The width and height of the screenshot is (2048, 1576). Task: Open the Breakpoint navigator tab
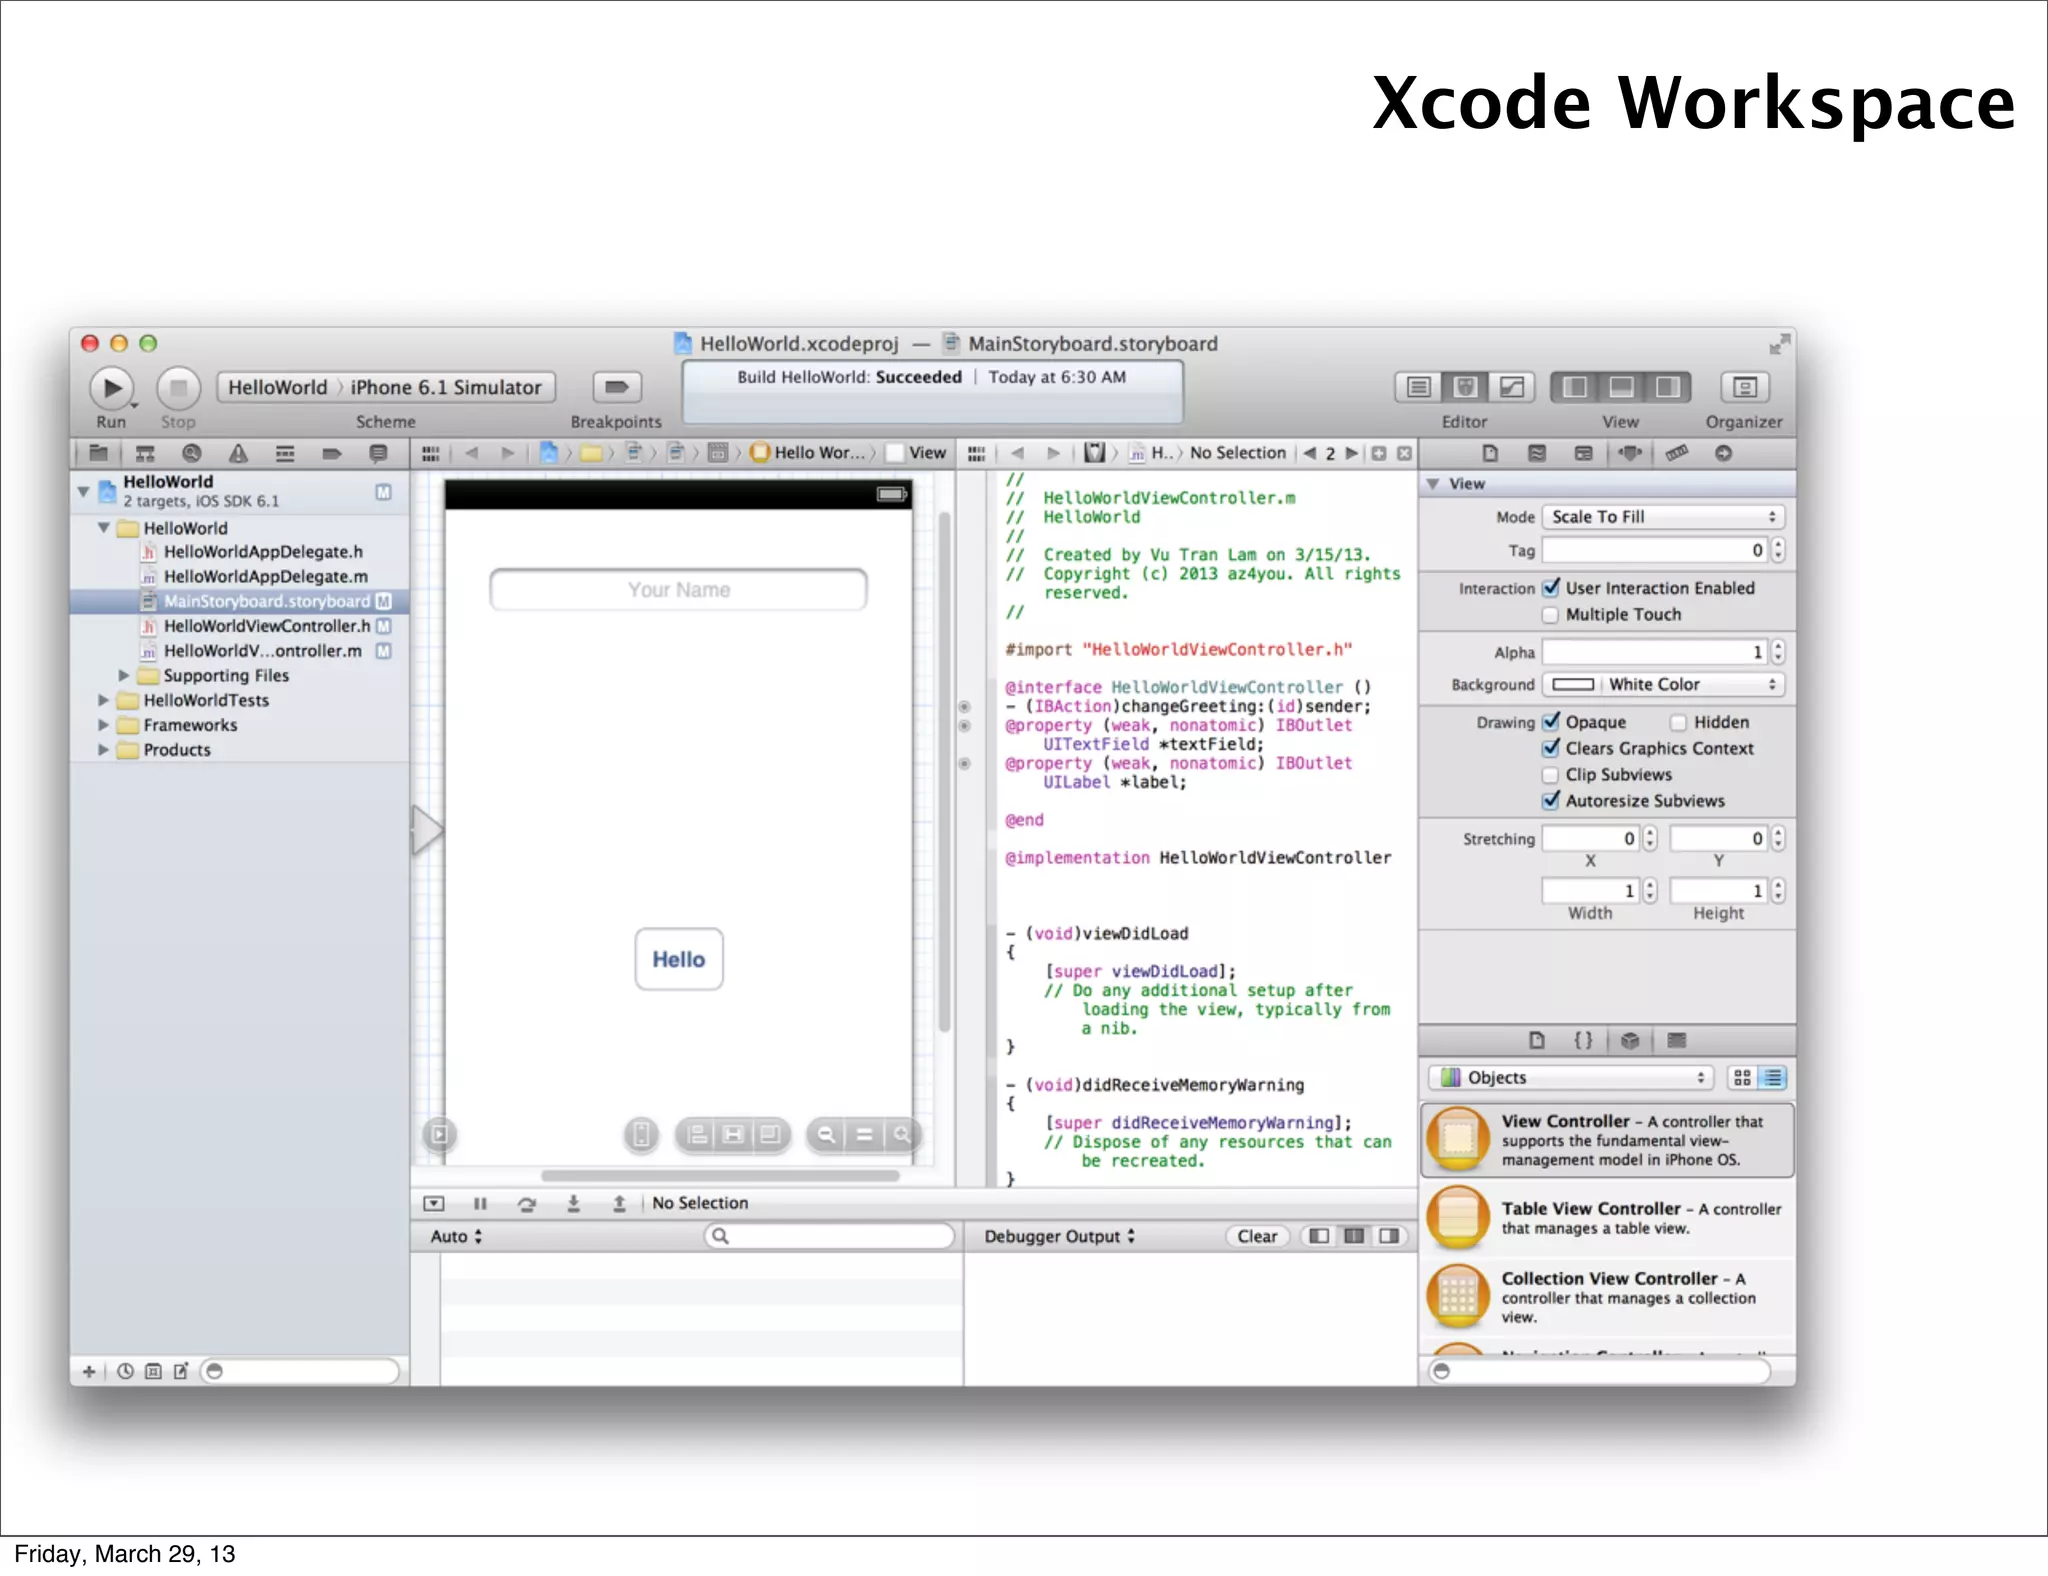(332, 453)
